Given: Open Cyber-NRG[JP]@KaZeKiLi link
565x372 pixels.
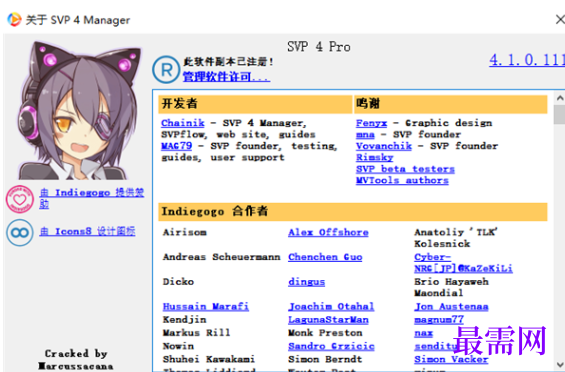Looking at the screenshot, I should pyautogui.click(x=463, y=263).
